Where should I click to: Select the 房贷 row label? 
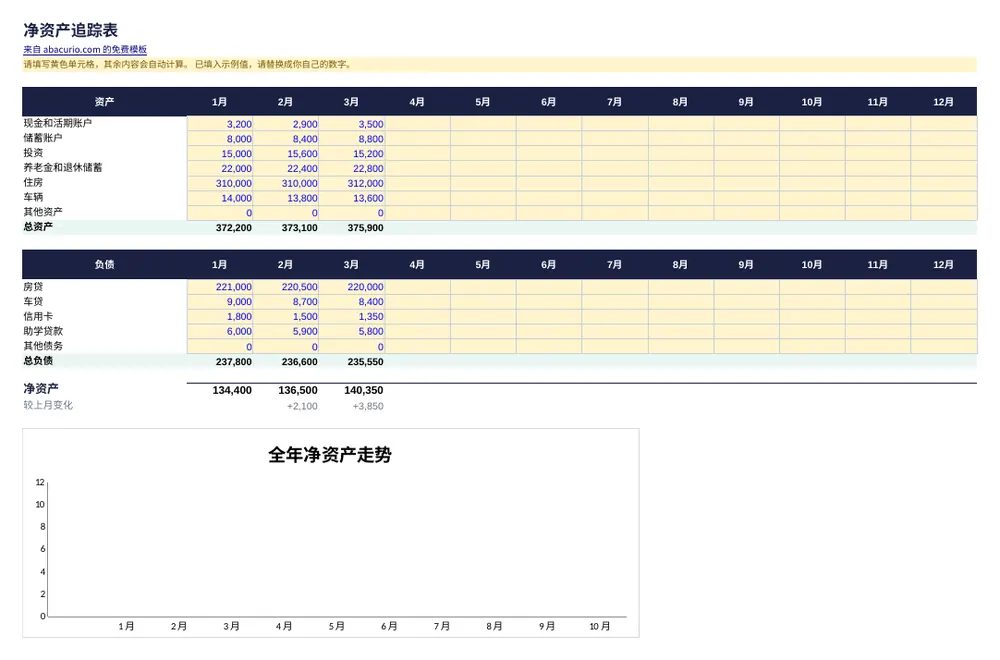tap(33, 287)
